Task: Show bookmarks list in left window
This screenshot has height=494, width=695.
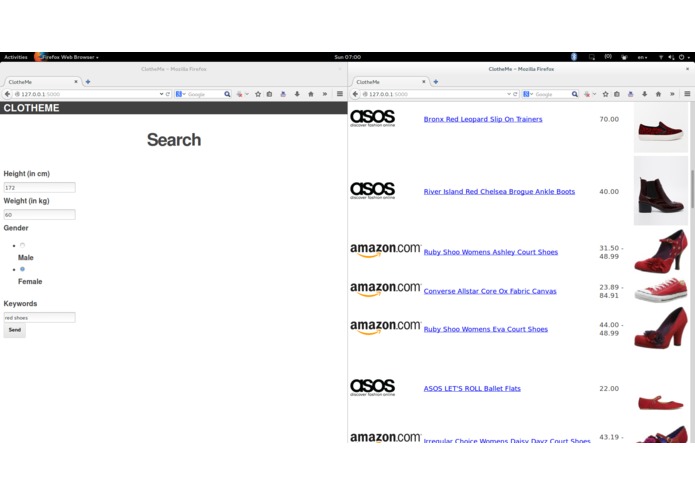Action: pos(269,94)
